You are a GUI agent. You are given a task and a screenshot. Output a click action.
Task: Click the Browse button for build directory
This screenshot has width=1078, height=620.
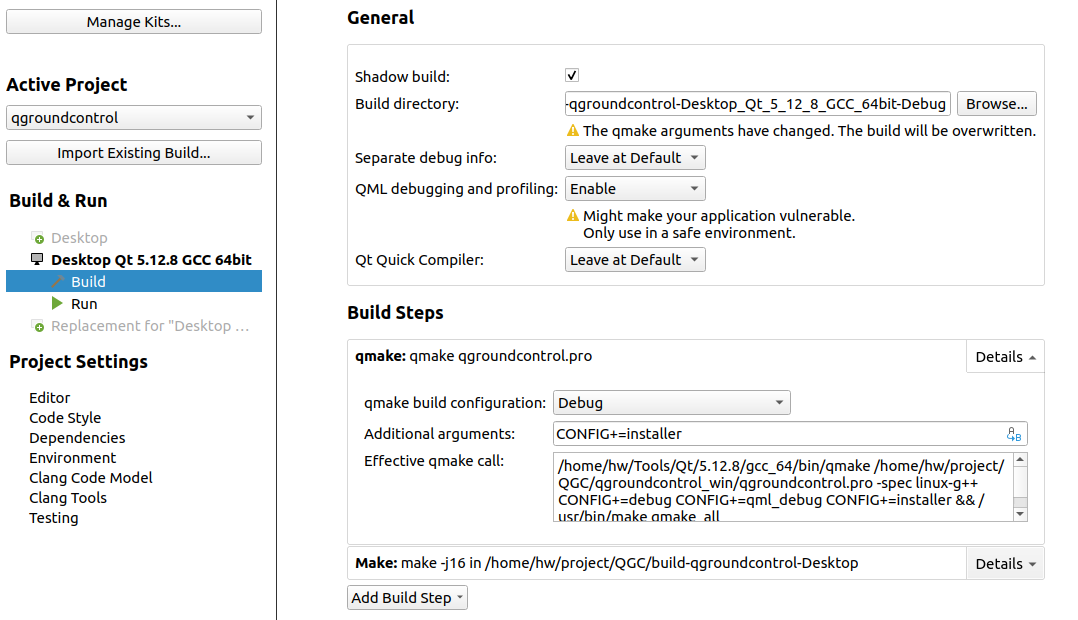(996, 103)
